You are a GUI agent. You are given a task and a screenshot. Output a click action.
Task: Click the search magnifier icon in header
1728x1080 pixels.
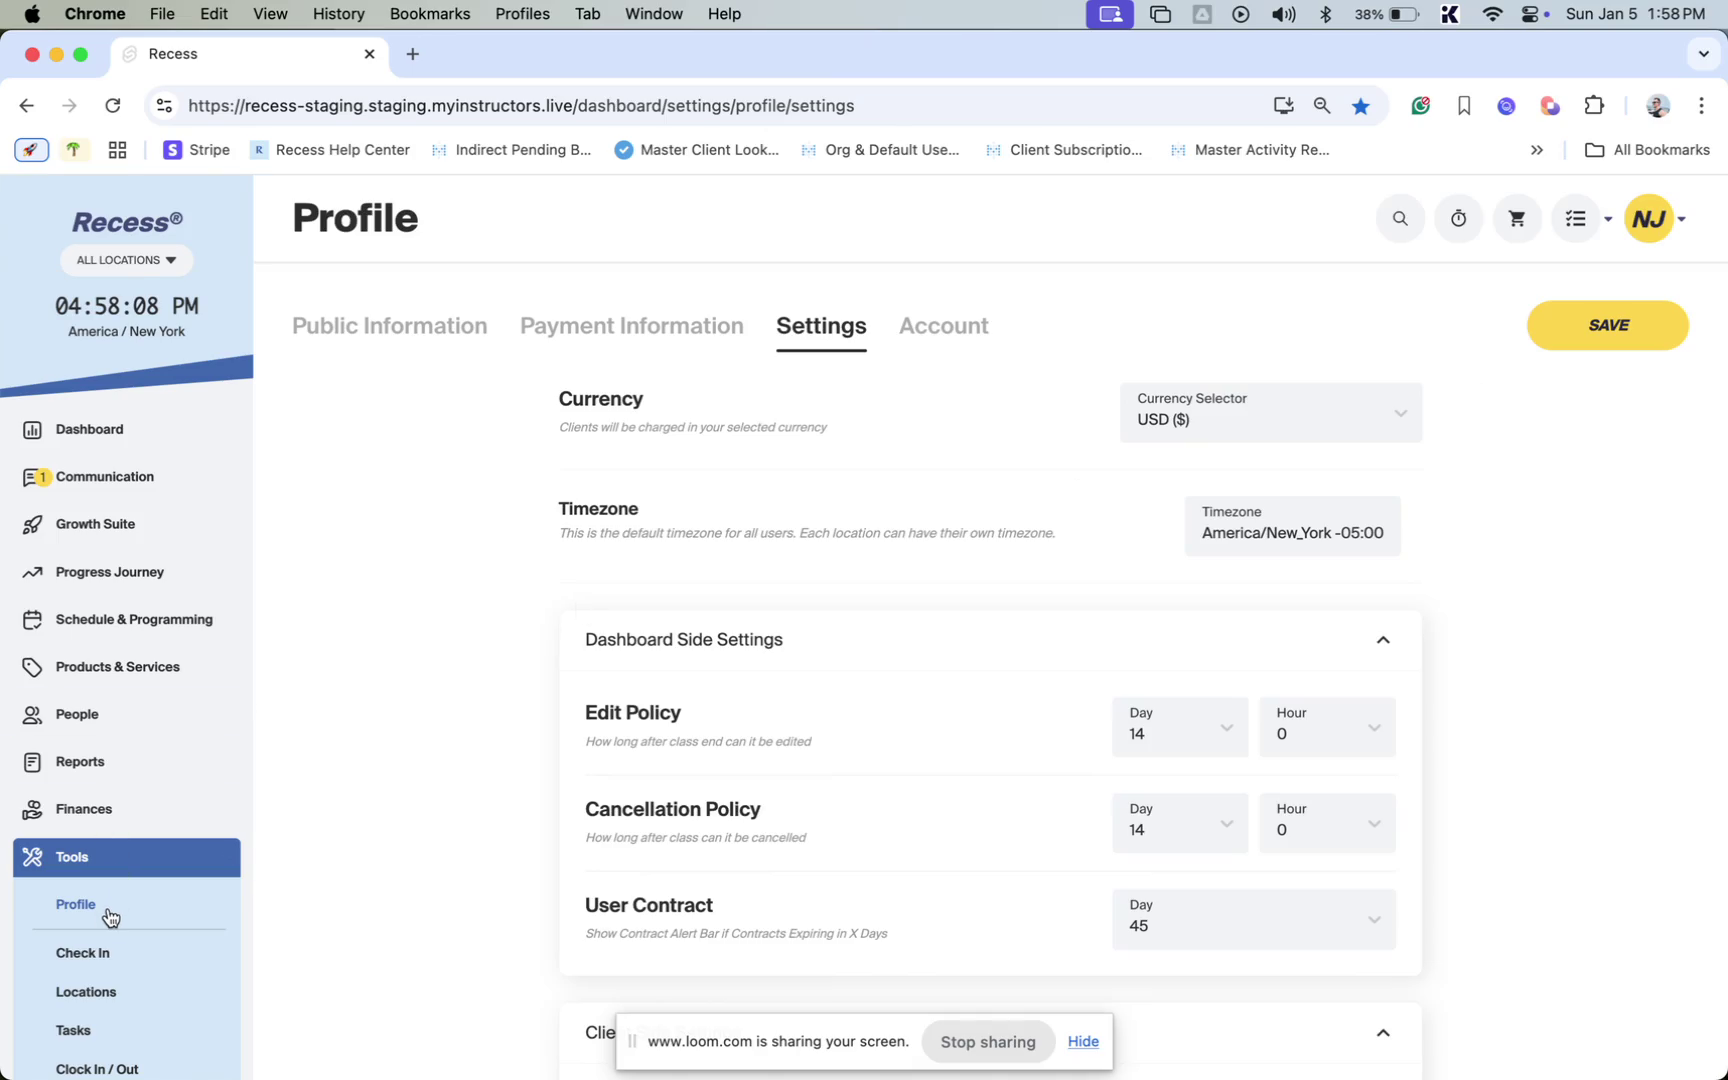pos(1400,219)
